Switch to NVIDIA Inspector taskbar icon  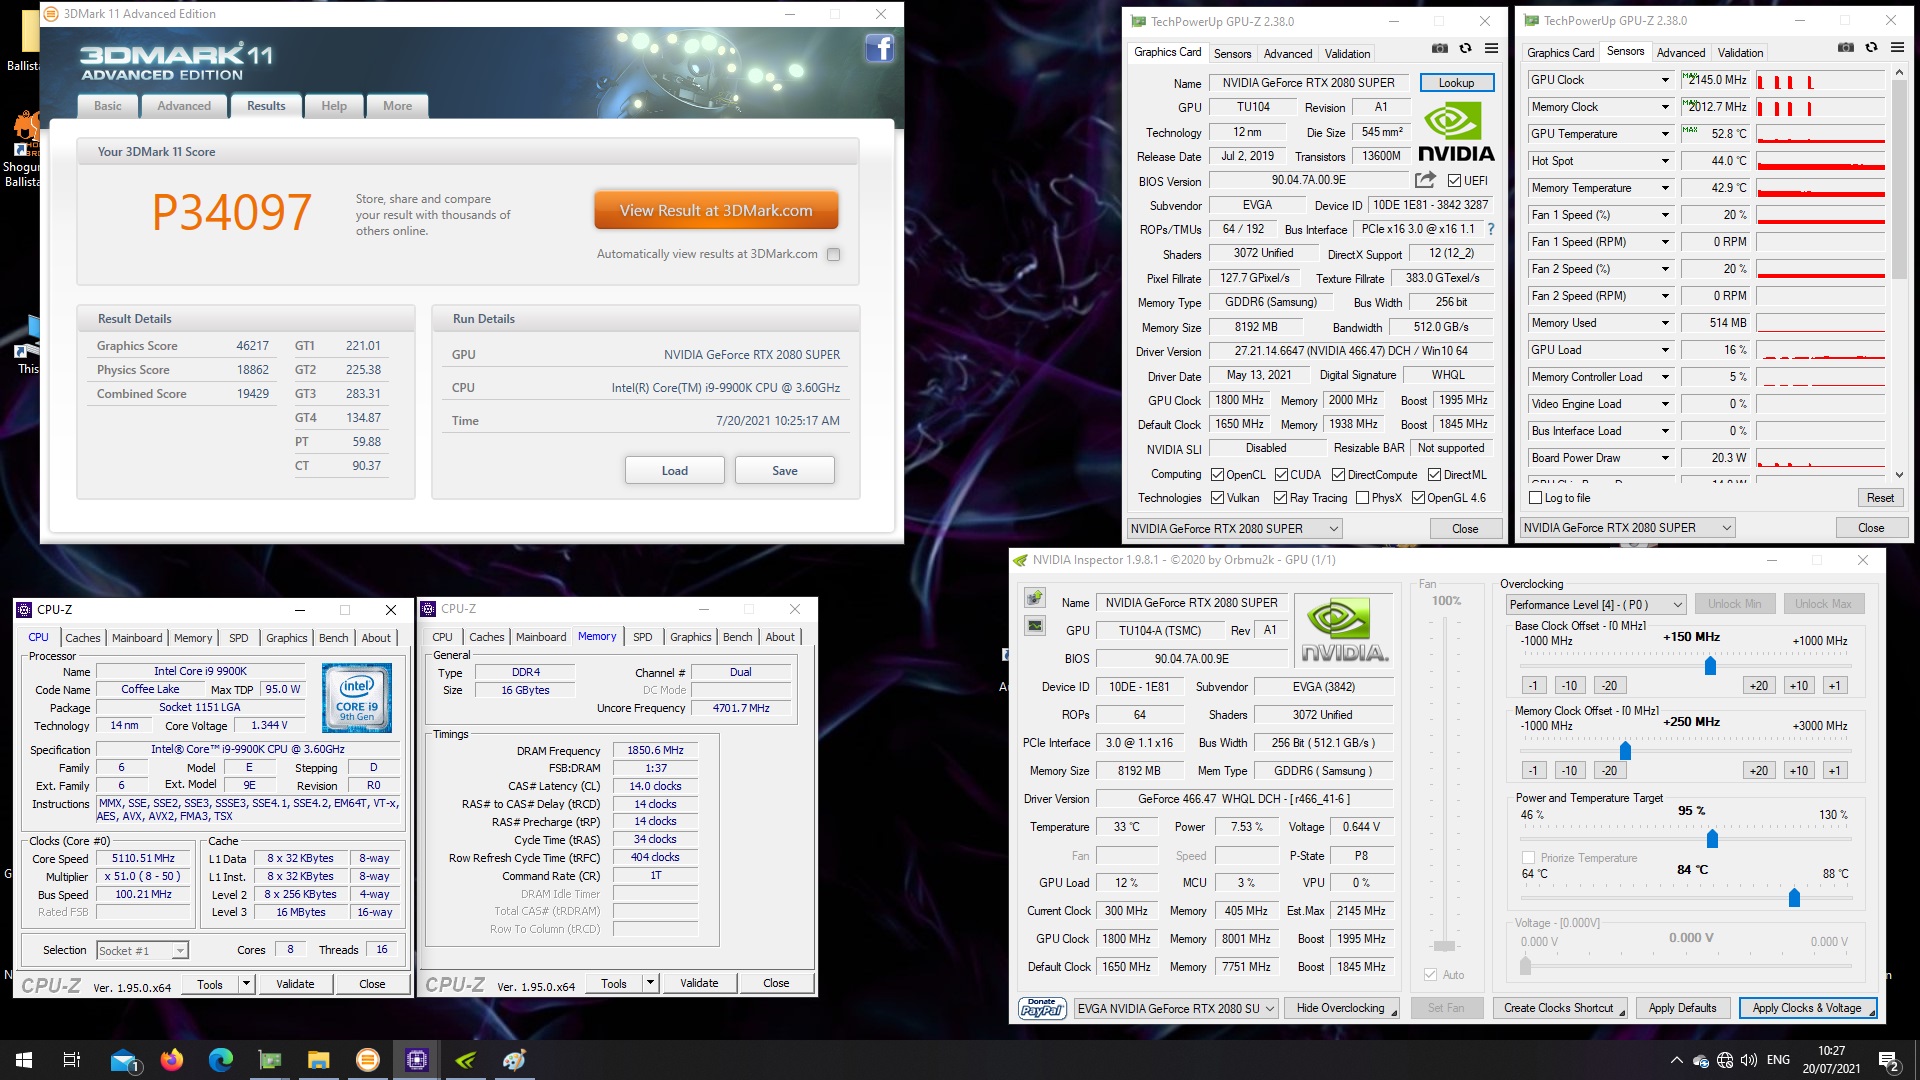pyautogui.click(x=466, y=1060)
